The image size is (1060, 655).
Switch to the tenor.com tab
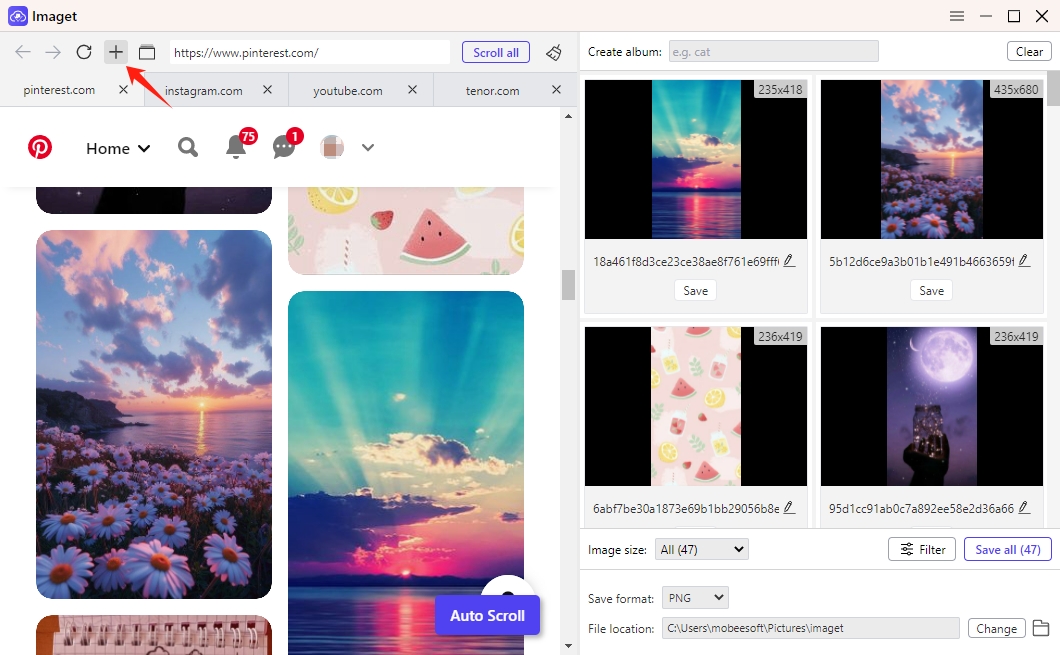492,91
